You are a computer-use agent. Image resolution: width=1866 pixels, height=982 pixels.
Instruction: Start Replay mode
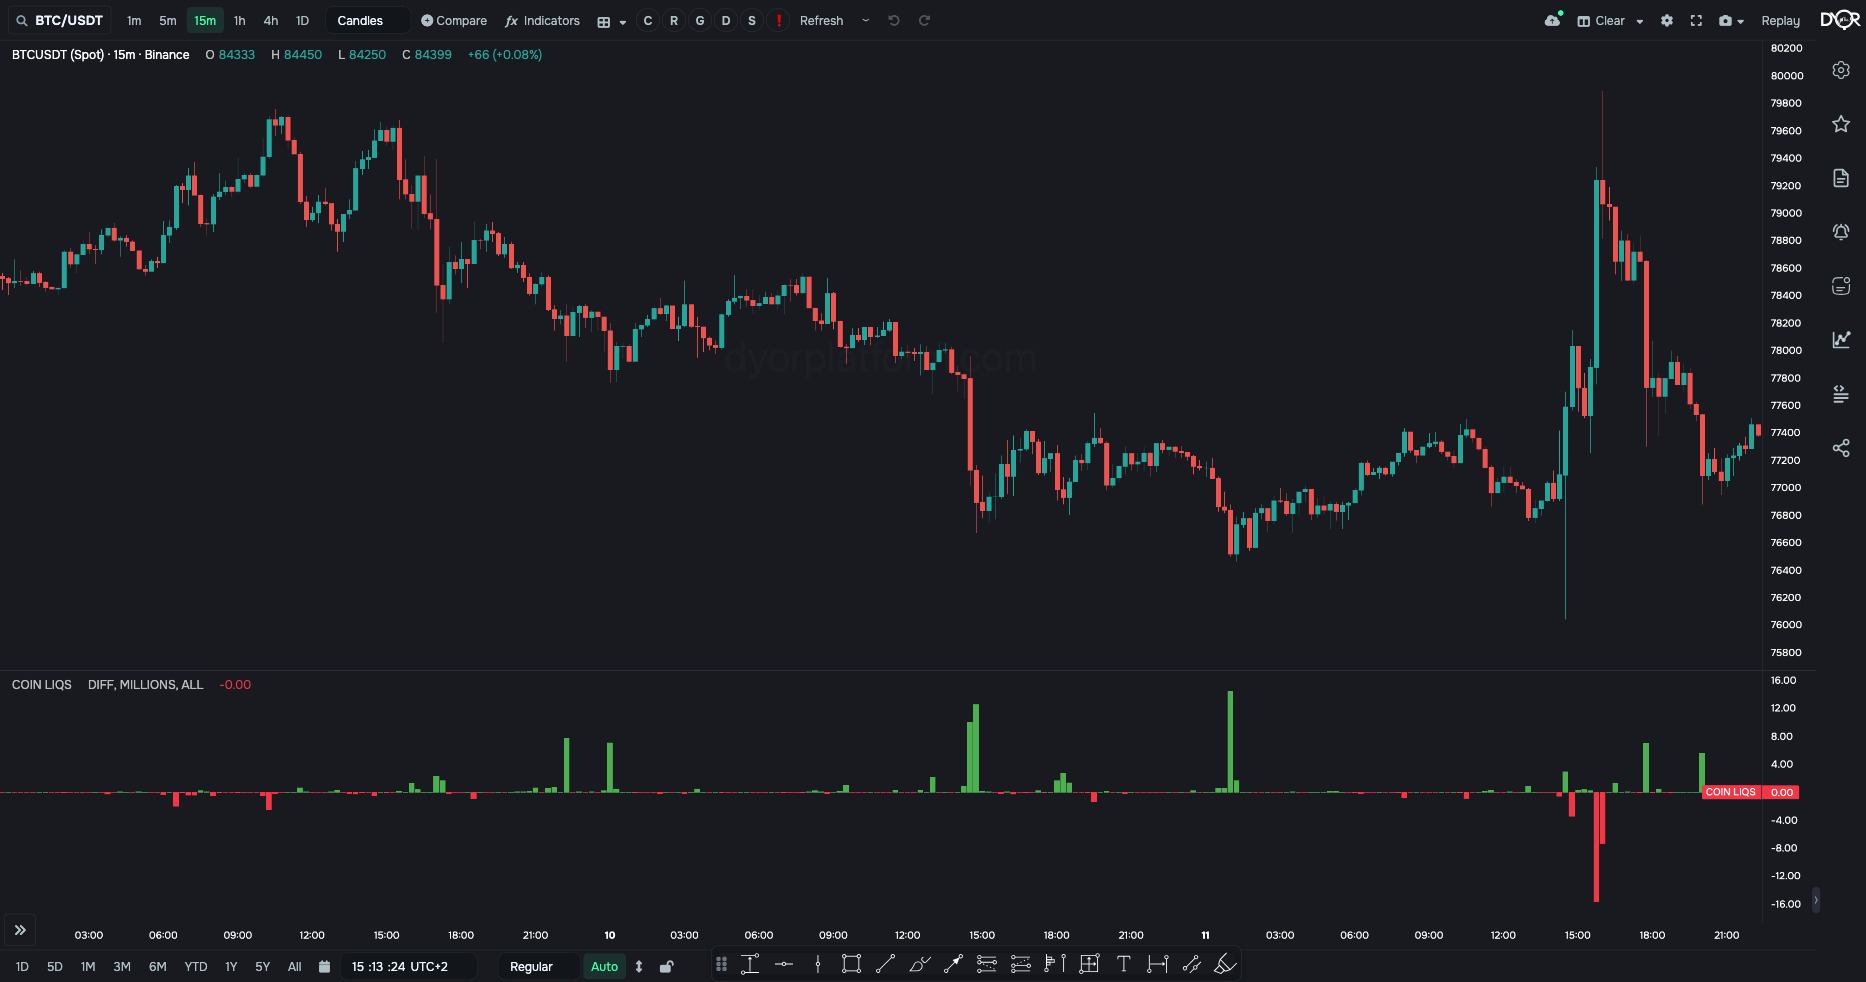[1780, 20]
